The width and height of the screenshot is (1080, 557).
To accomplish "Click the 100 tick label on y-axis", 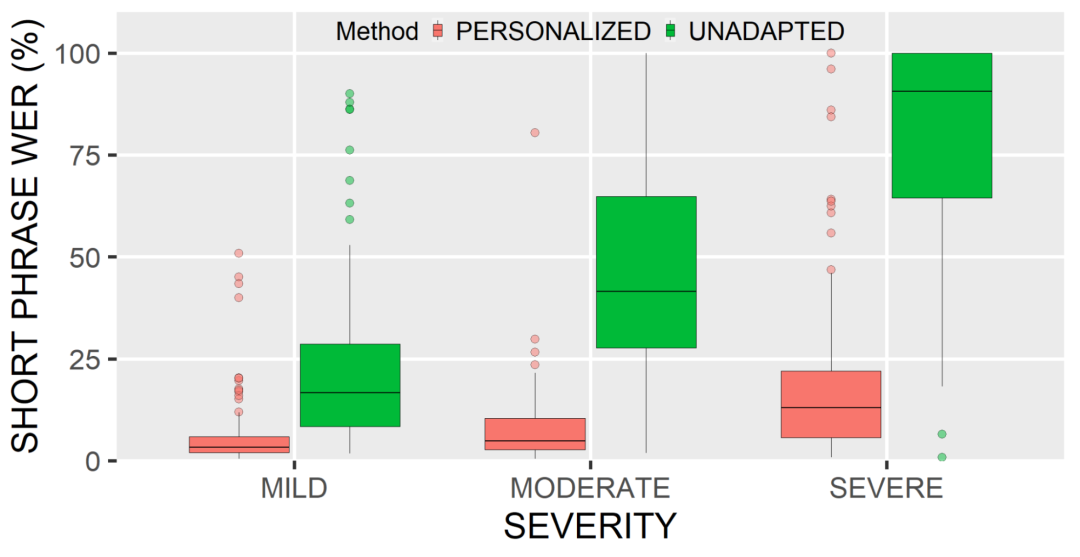I will [84, 53].
